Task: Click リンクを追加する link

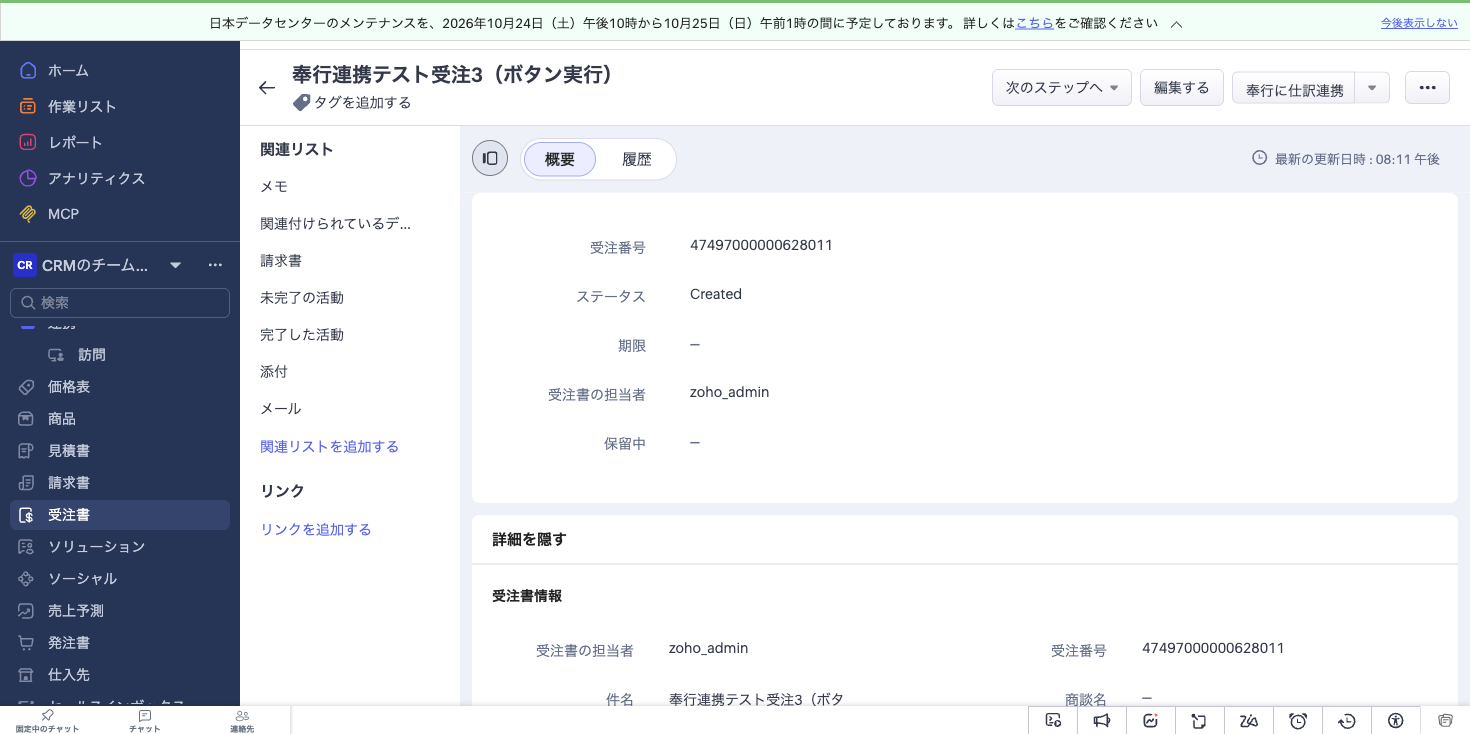Action: pos(315,529)
